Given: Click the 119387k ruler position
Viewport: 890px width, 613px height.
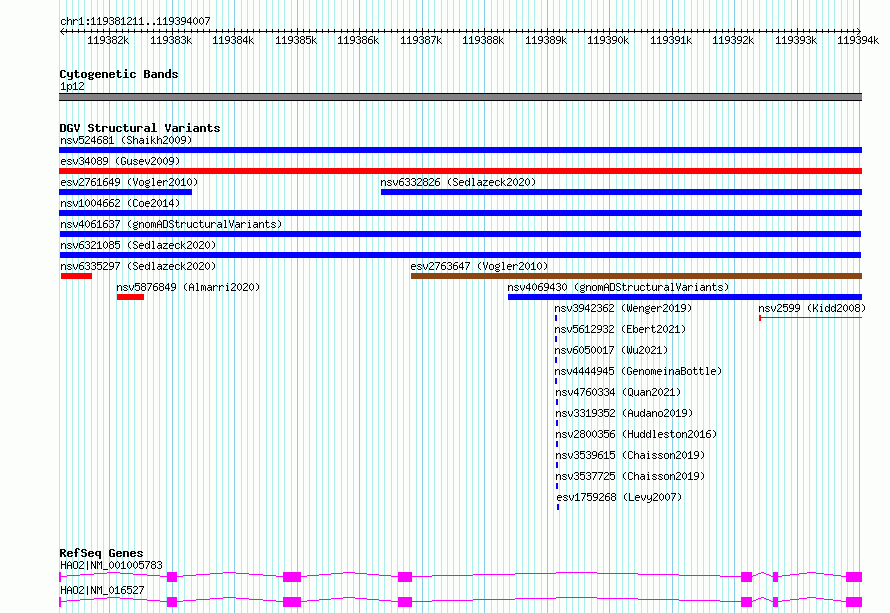Looking at the screenshot, I should click(421, 40).
